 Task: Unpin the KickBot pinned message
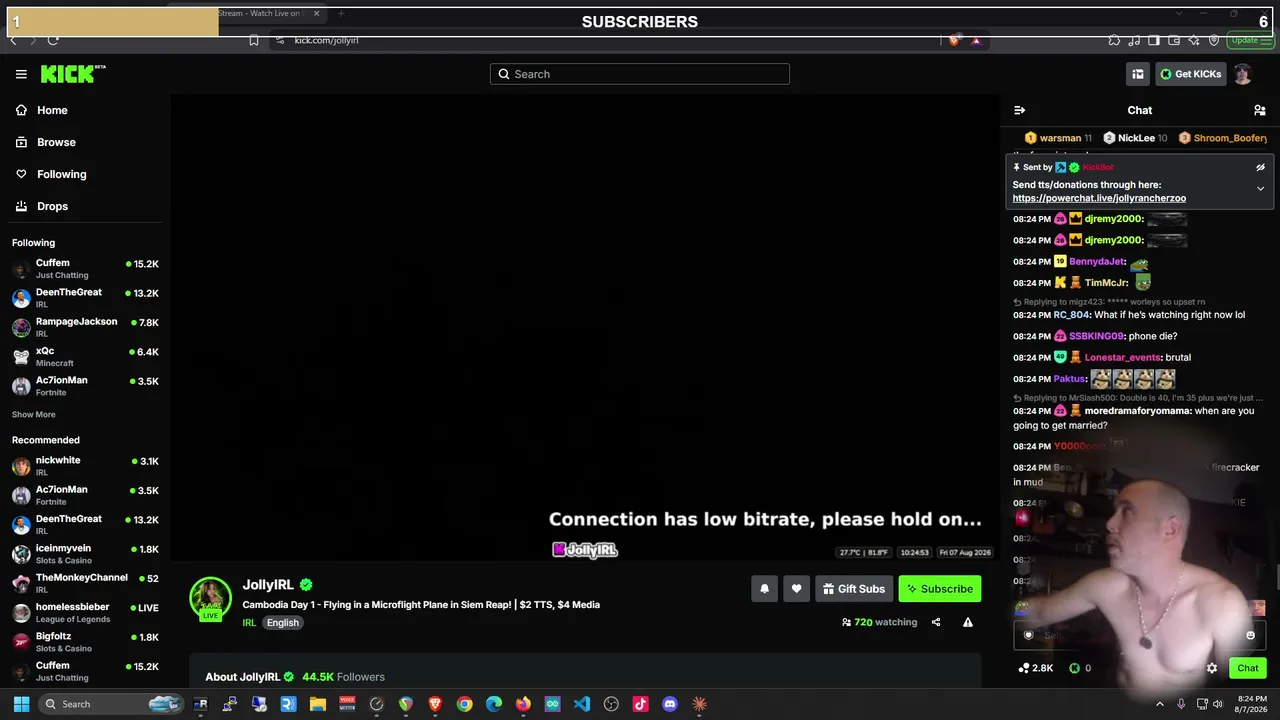[x=1261, y=167]
